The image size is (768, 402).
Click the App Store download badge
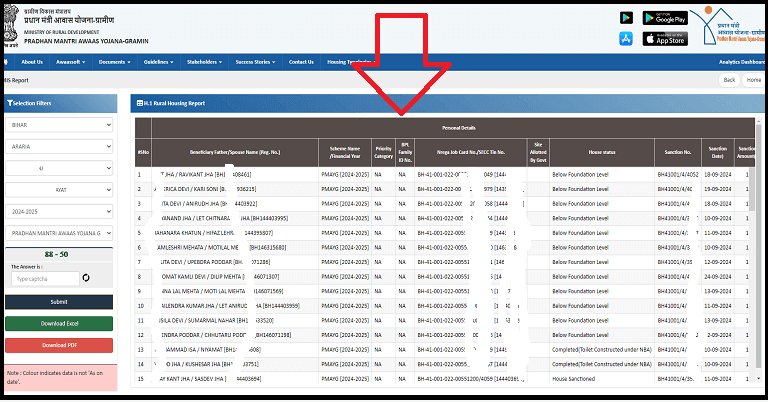click(x=665, y=39)
